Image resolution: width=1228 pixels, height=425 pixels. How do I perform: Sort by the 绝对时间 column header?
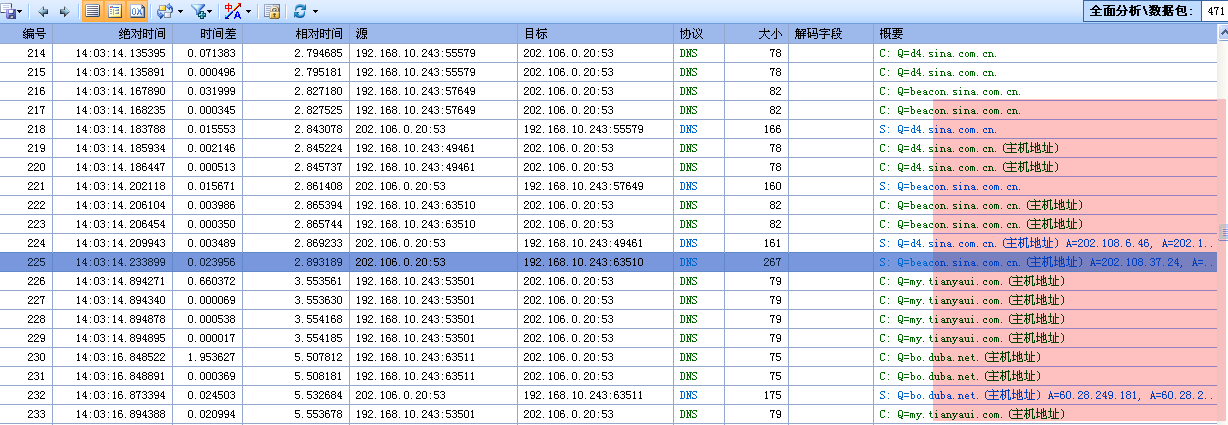tap(113, 33)
